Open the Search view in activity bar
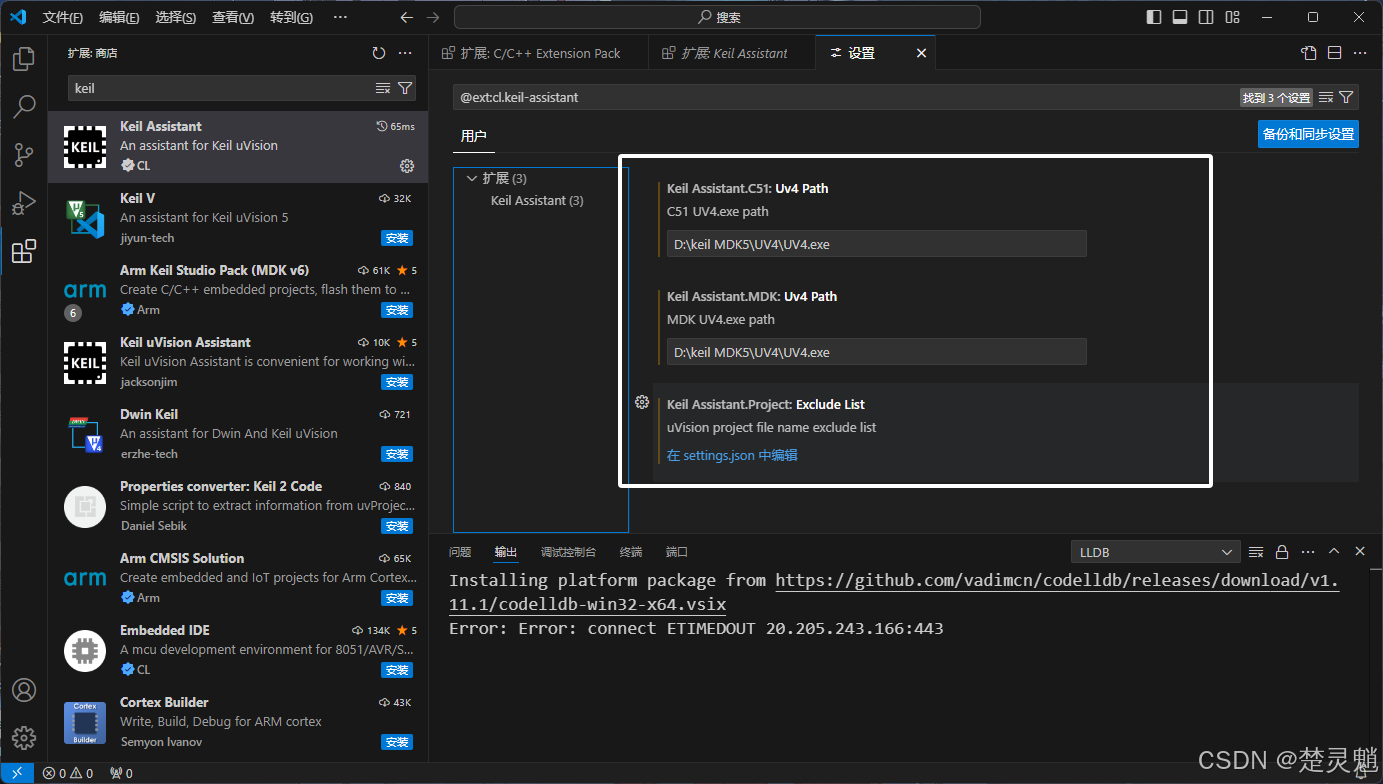The image size is (1383, 784). [x=24, y=107]
